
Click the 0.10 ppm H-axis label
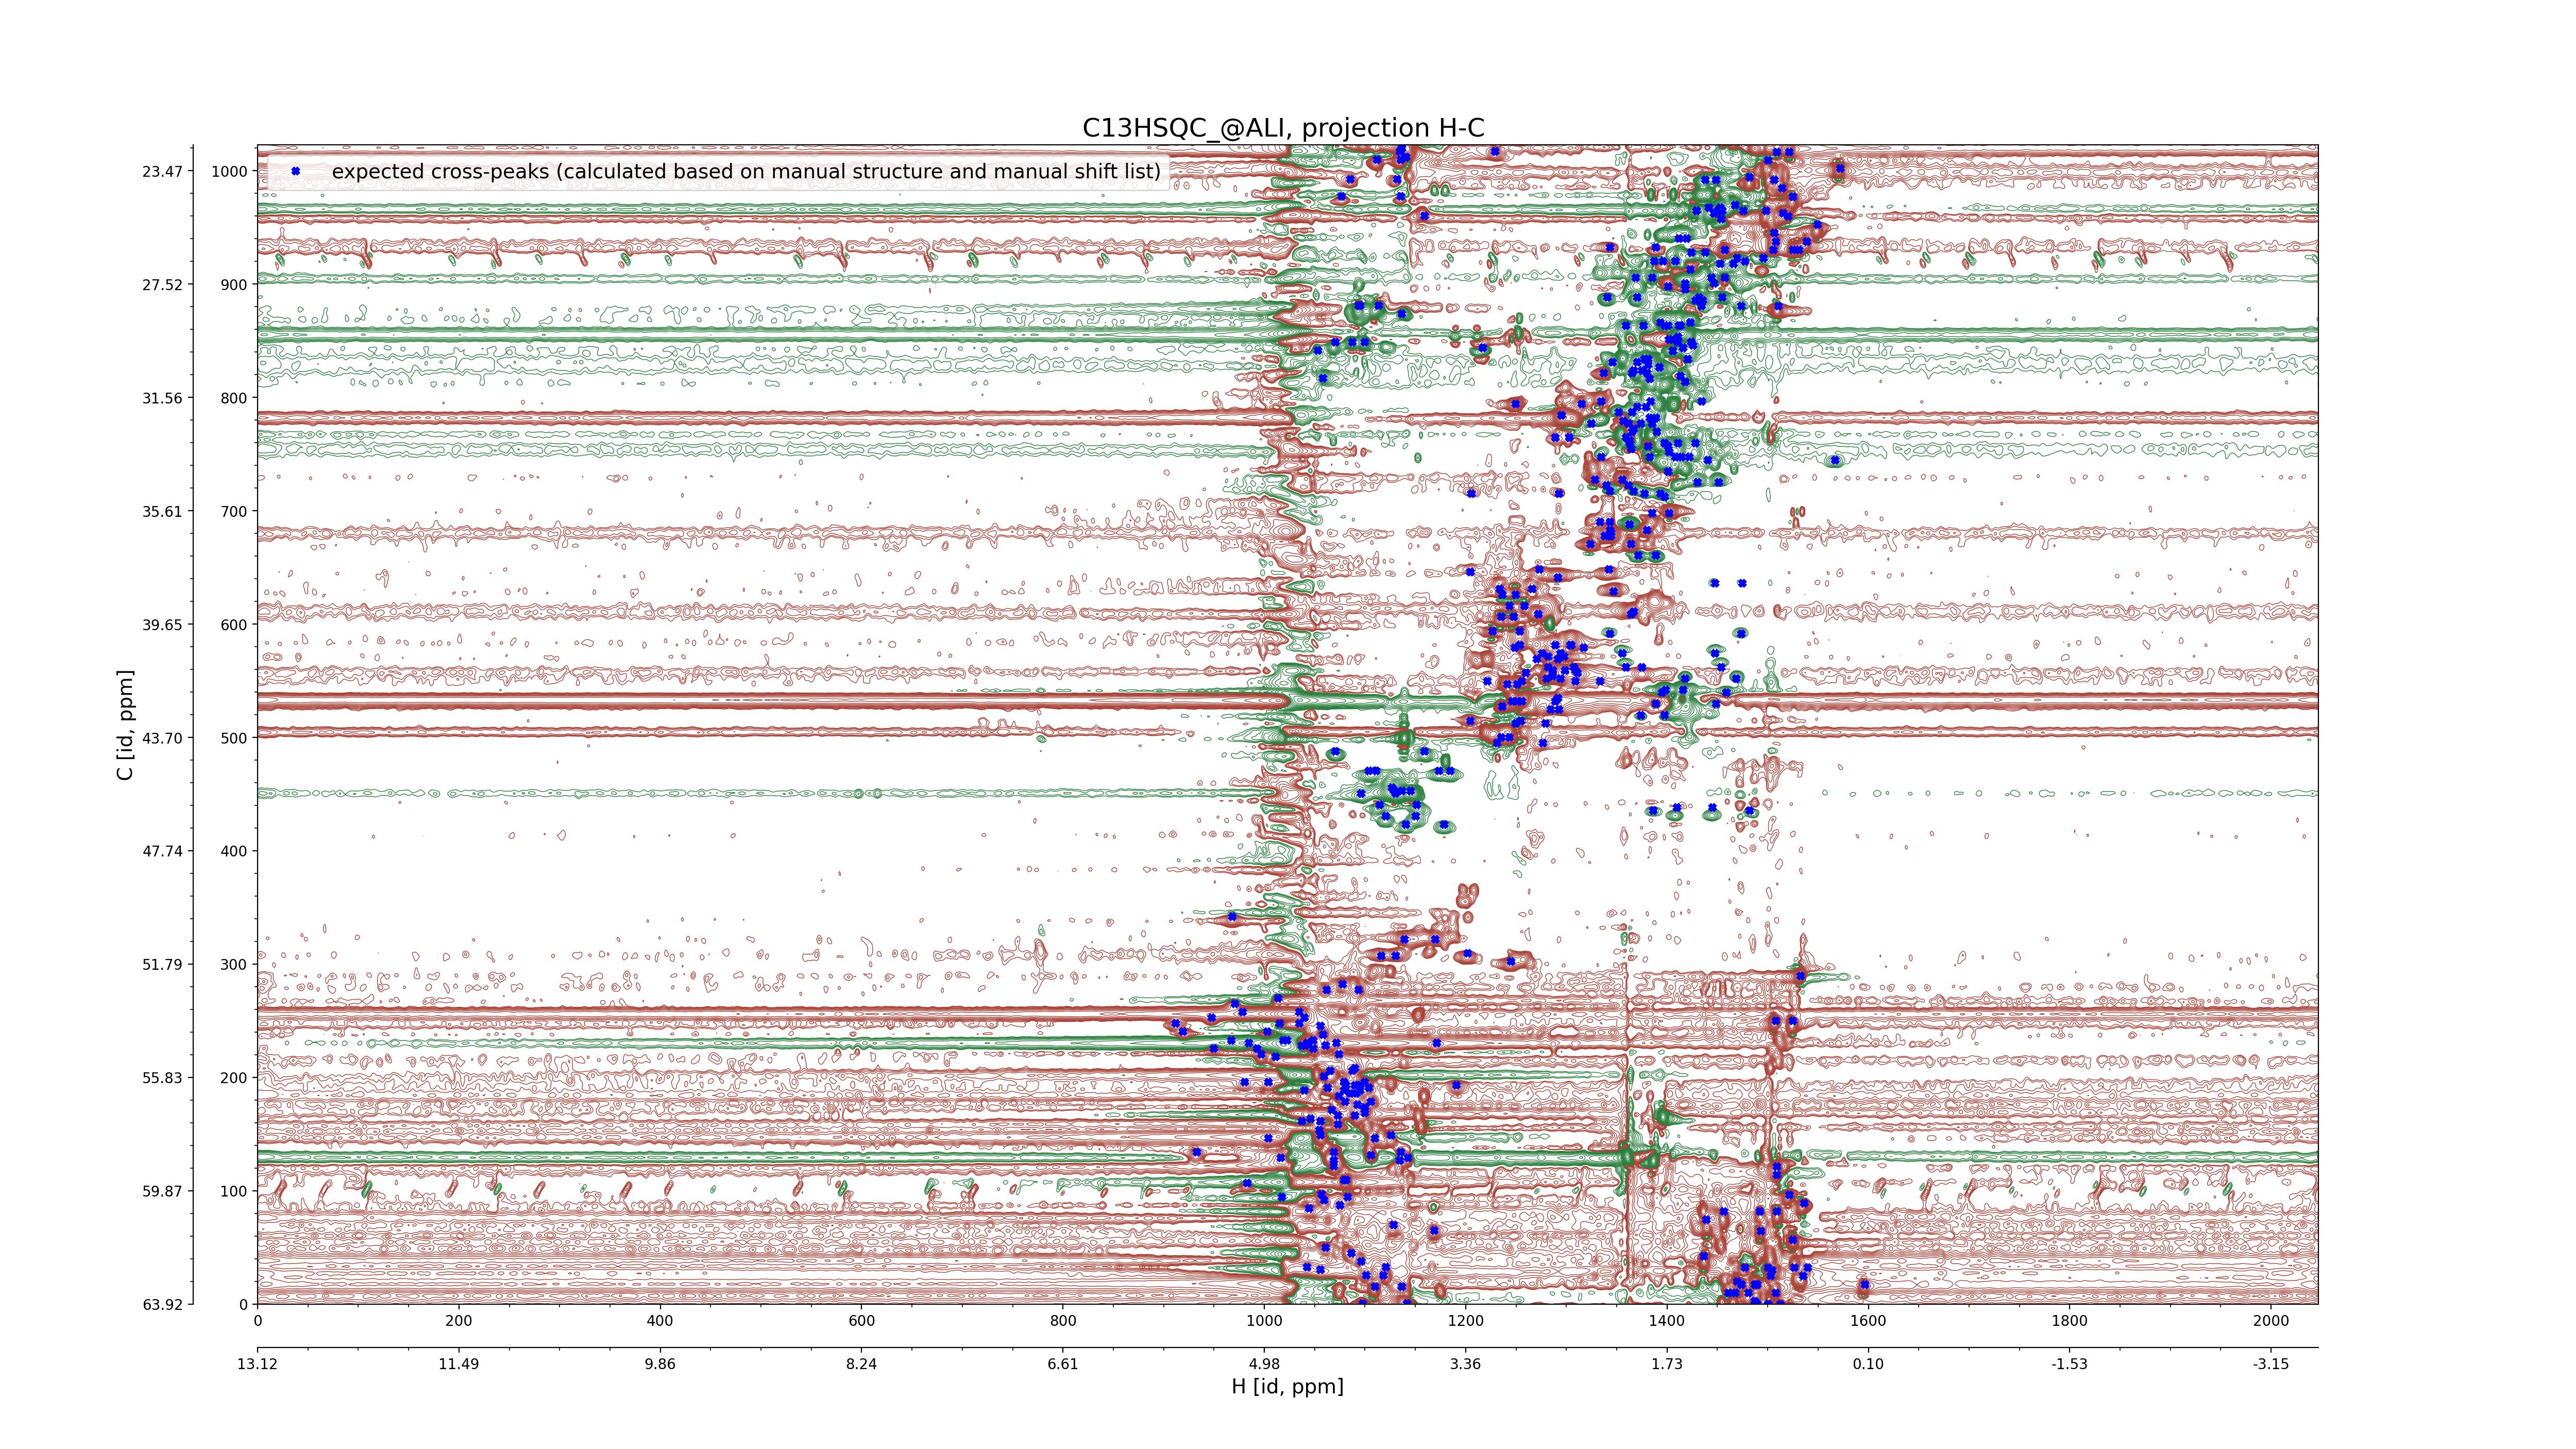pyautogui.click(x=1868, y=1364)
